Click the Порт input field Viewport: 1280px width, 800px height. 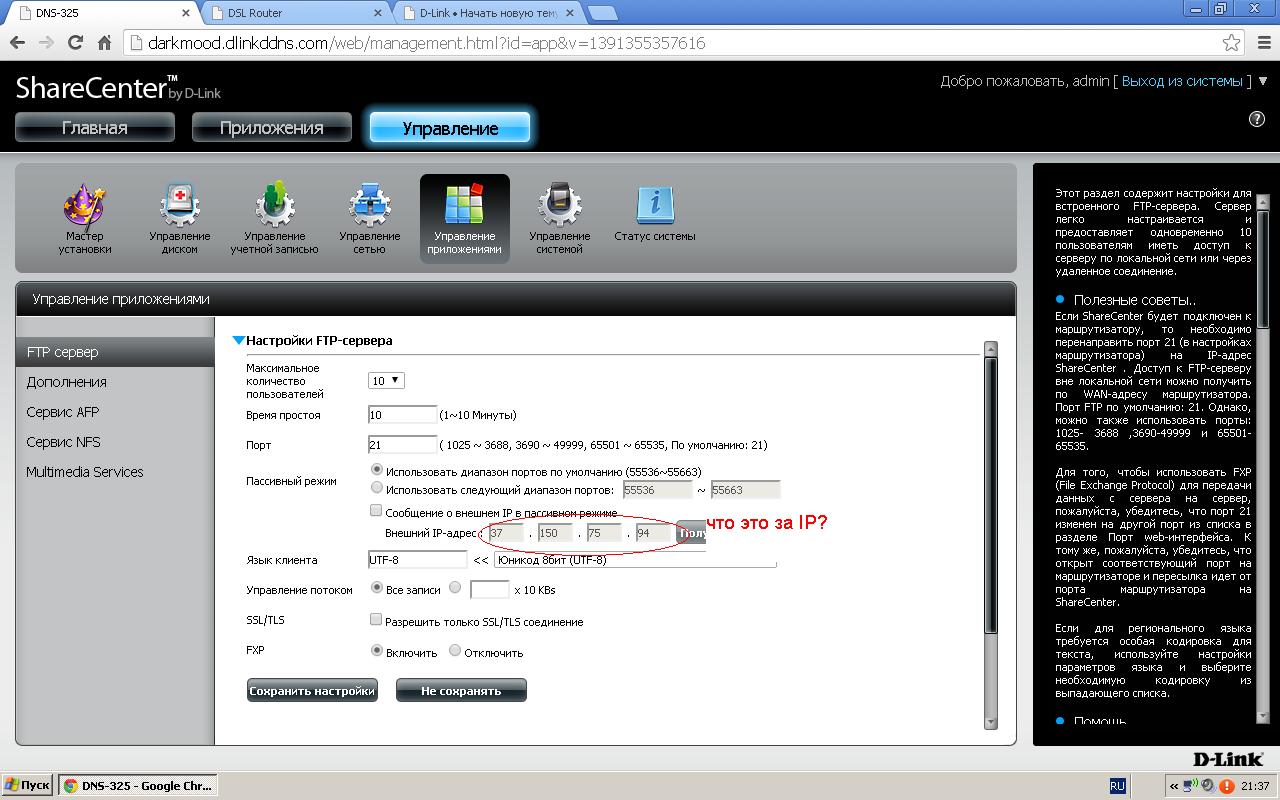coord(402,445)
